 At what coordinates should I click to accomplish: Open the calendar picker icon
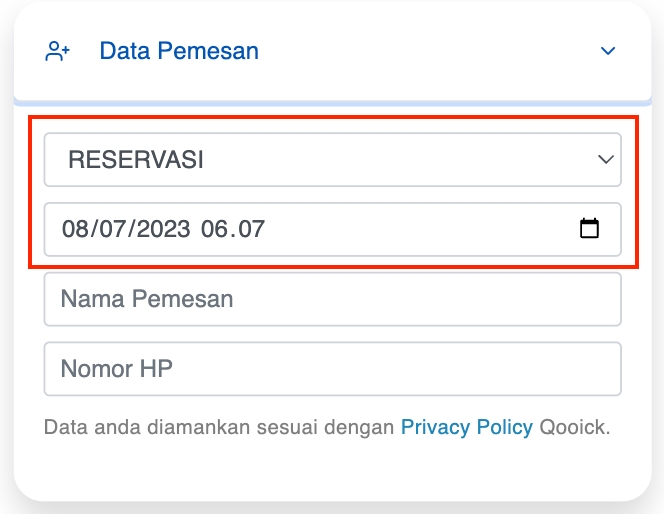[x=589, y=229]
